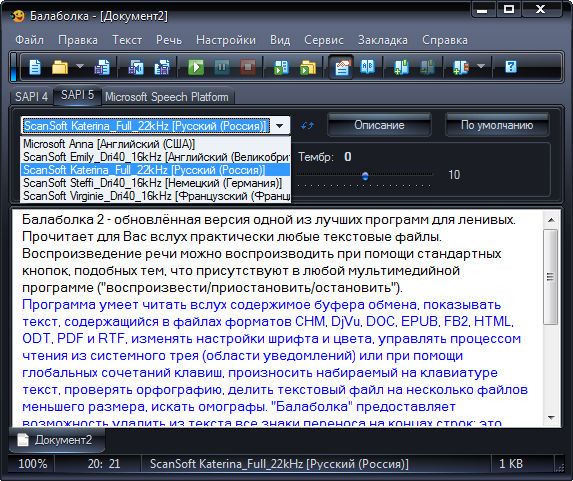Click the vertical scrollbar thumb
Image resolution: width=573 pixels, height=481 pixels.
click(551, 277)
